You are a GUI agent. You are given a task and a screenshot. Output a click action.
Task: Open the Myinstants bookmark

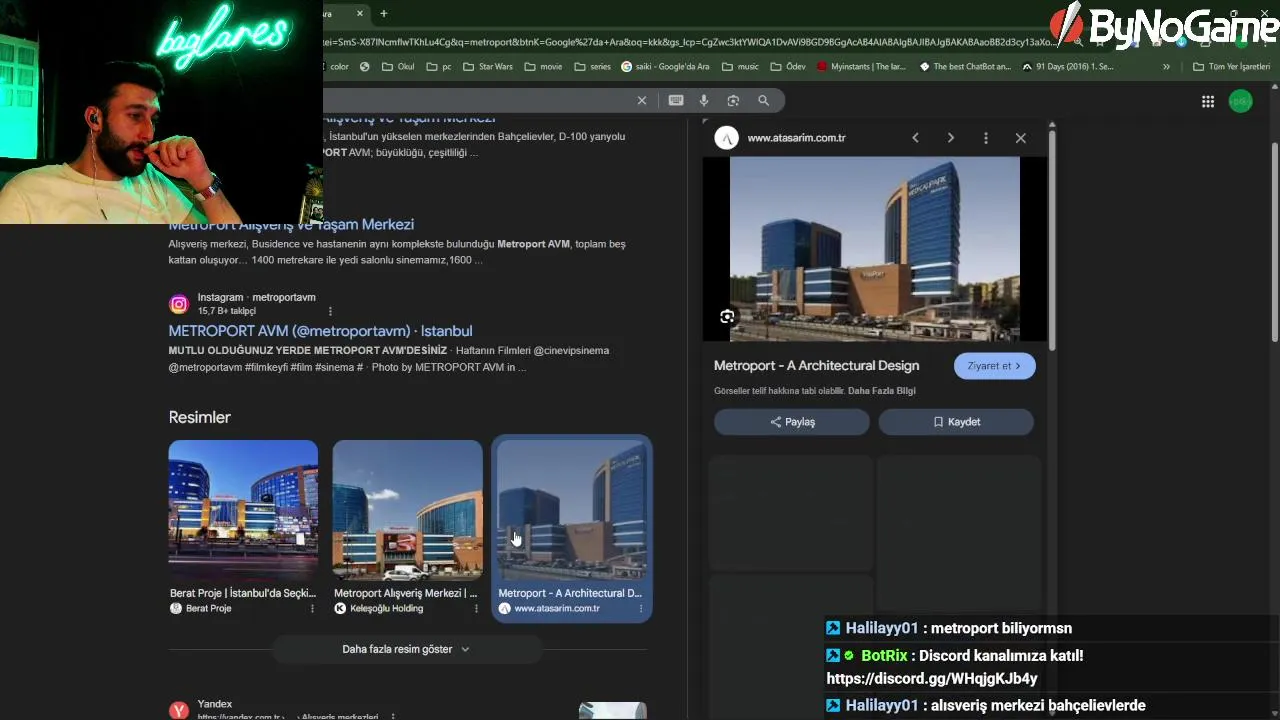(862, 67)
